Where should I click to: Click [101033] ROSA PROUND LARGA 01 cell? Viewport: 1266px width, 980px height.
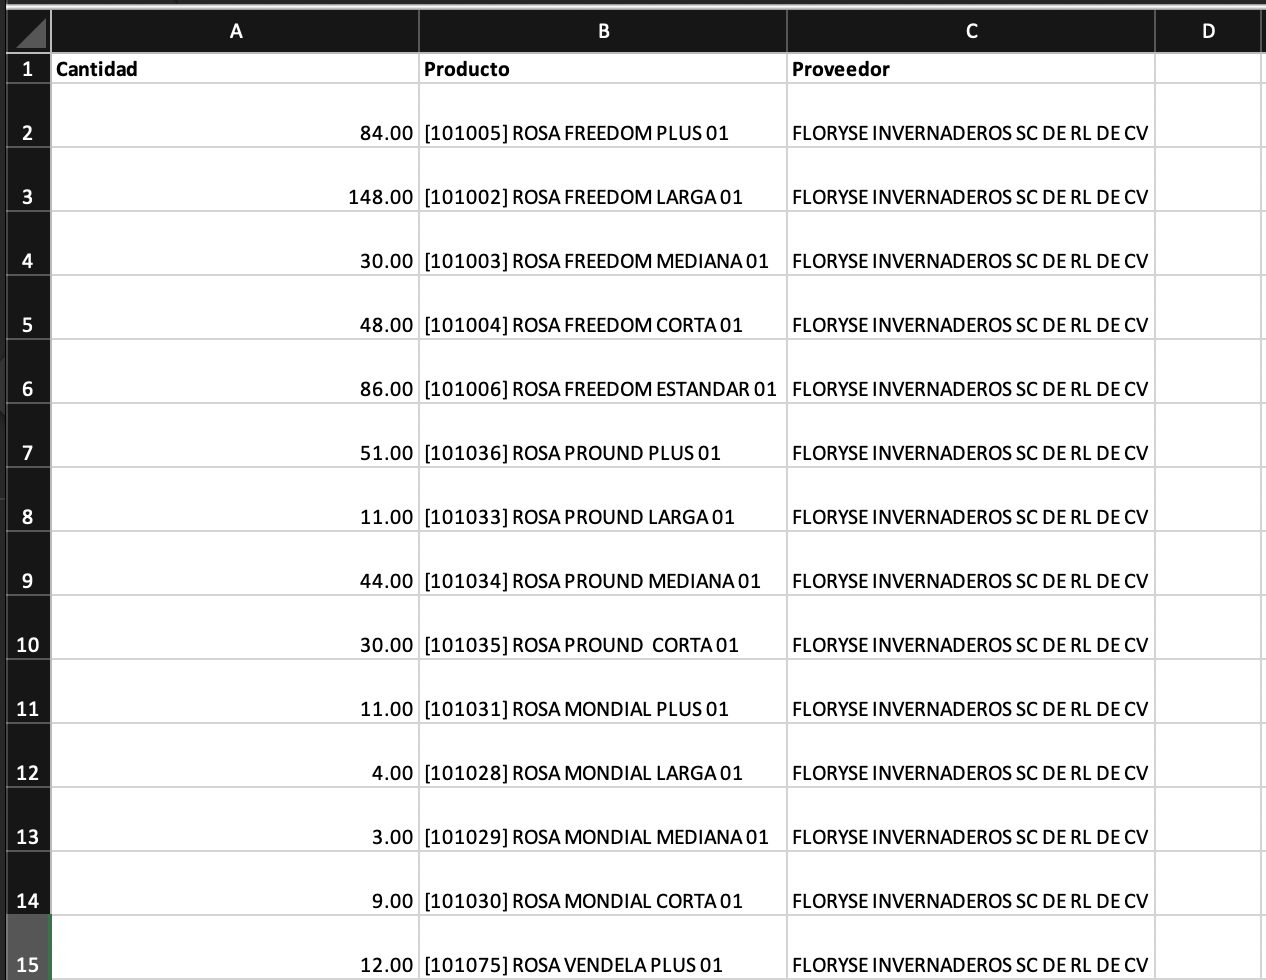603,500
